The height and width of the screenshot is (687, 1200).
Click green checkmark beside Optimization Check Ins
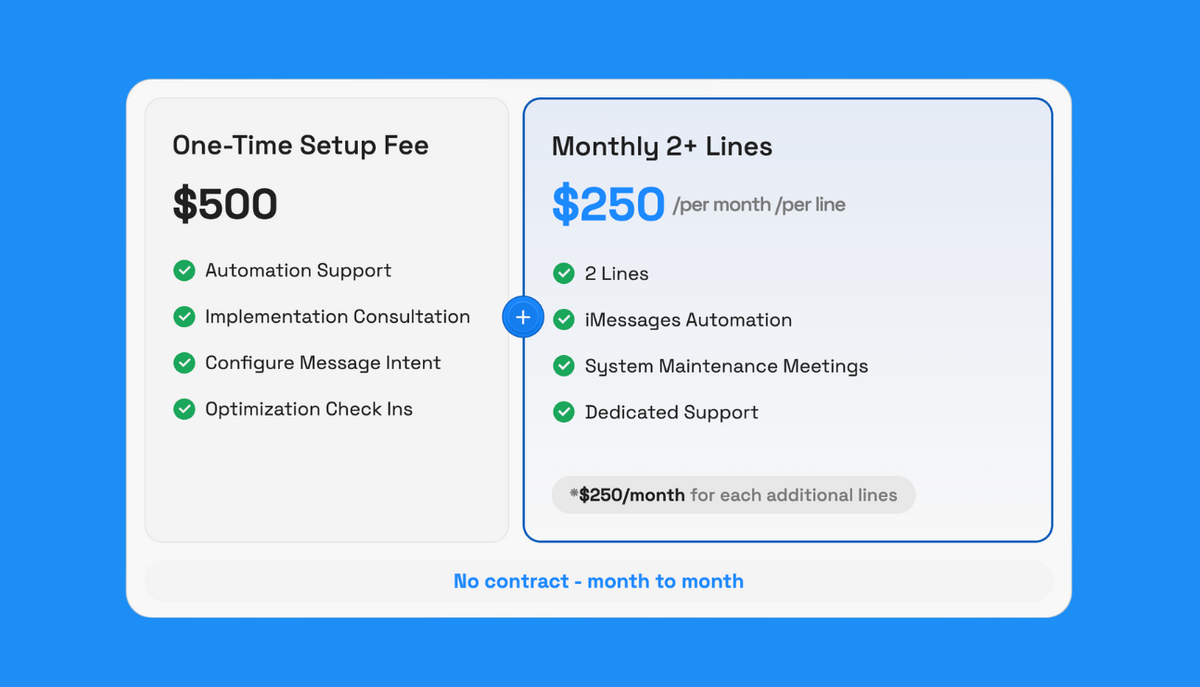[x=184, y=408]
